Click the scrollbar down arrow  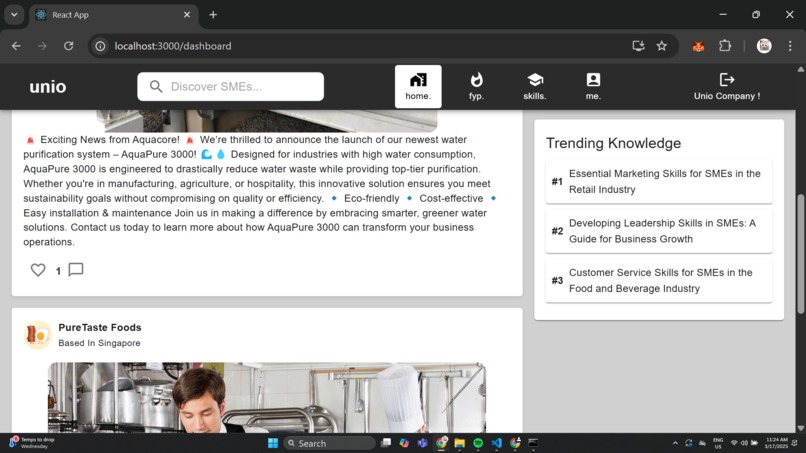(800, 428)
